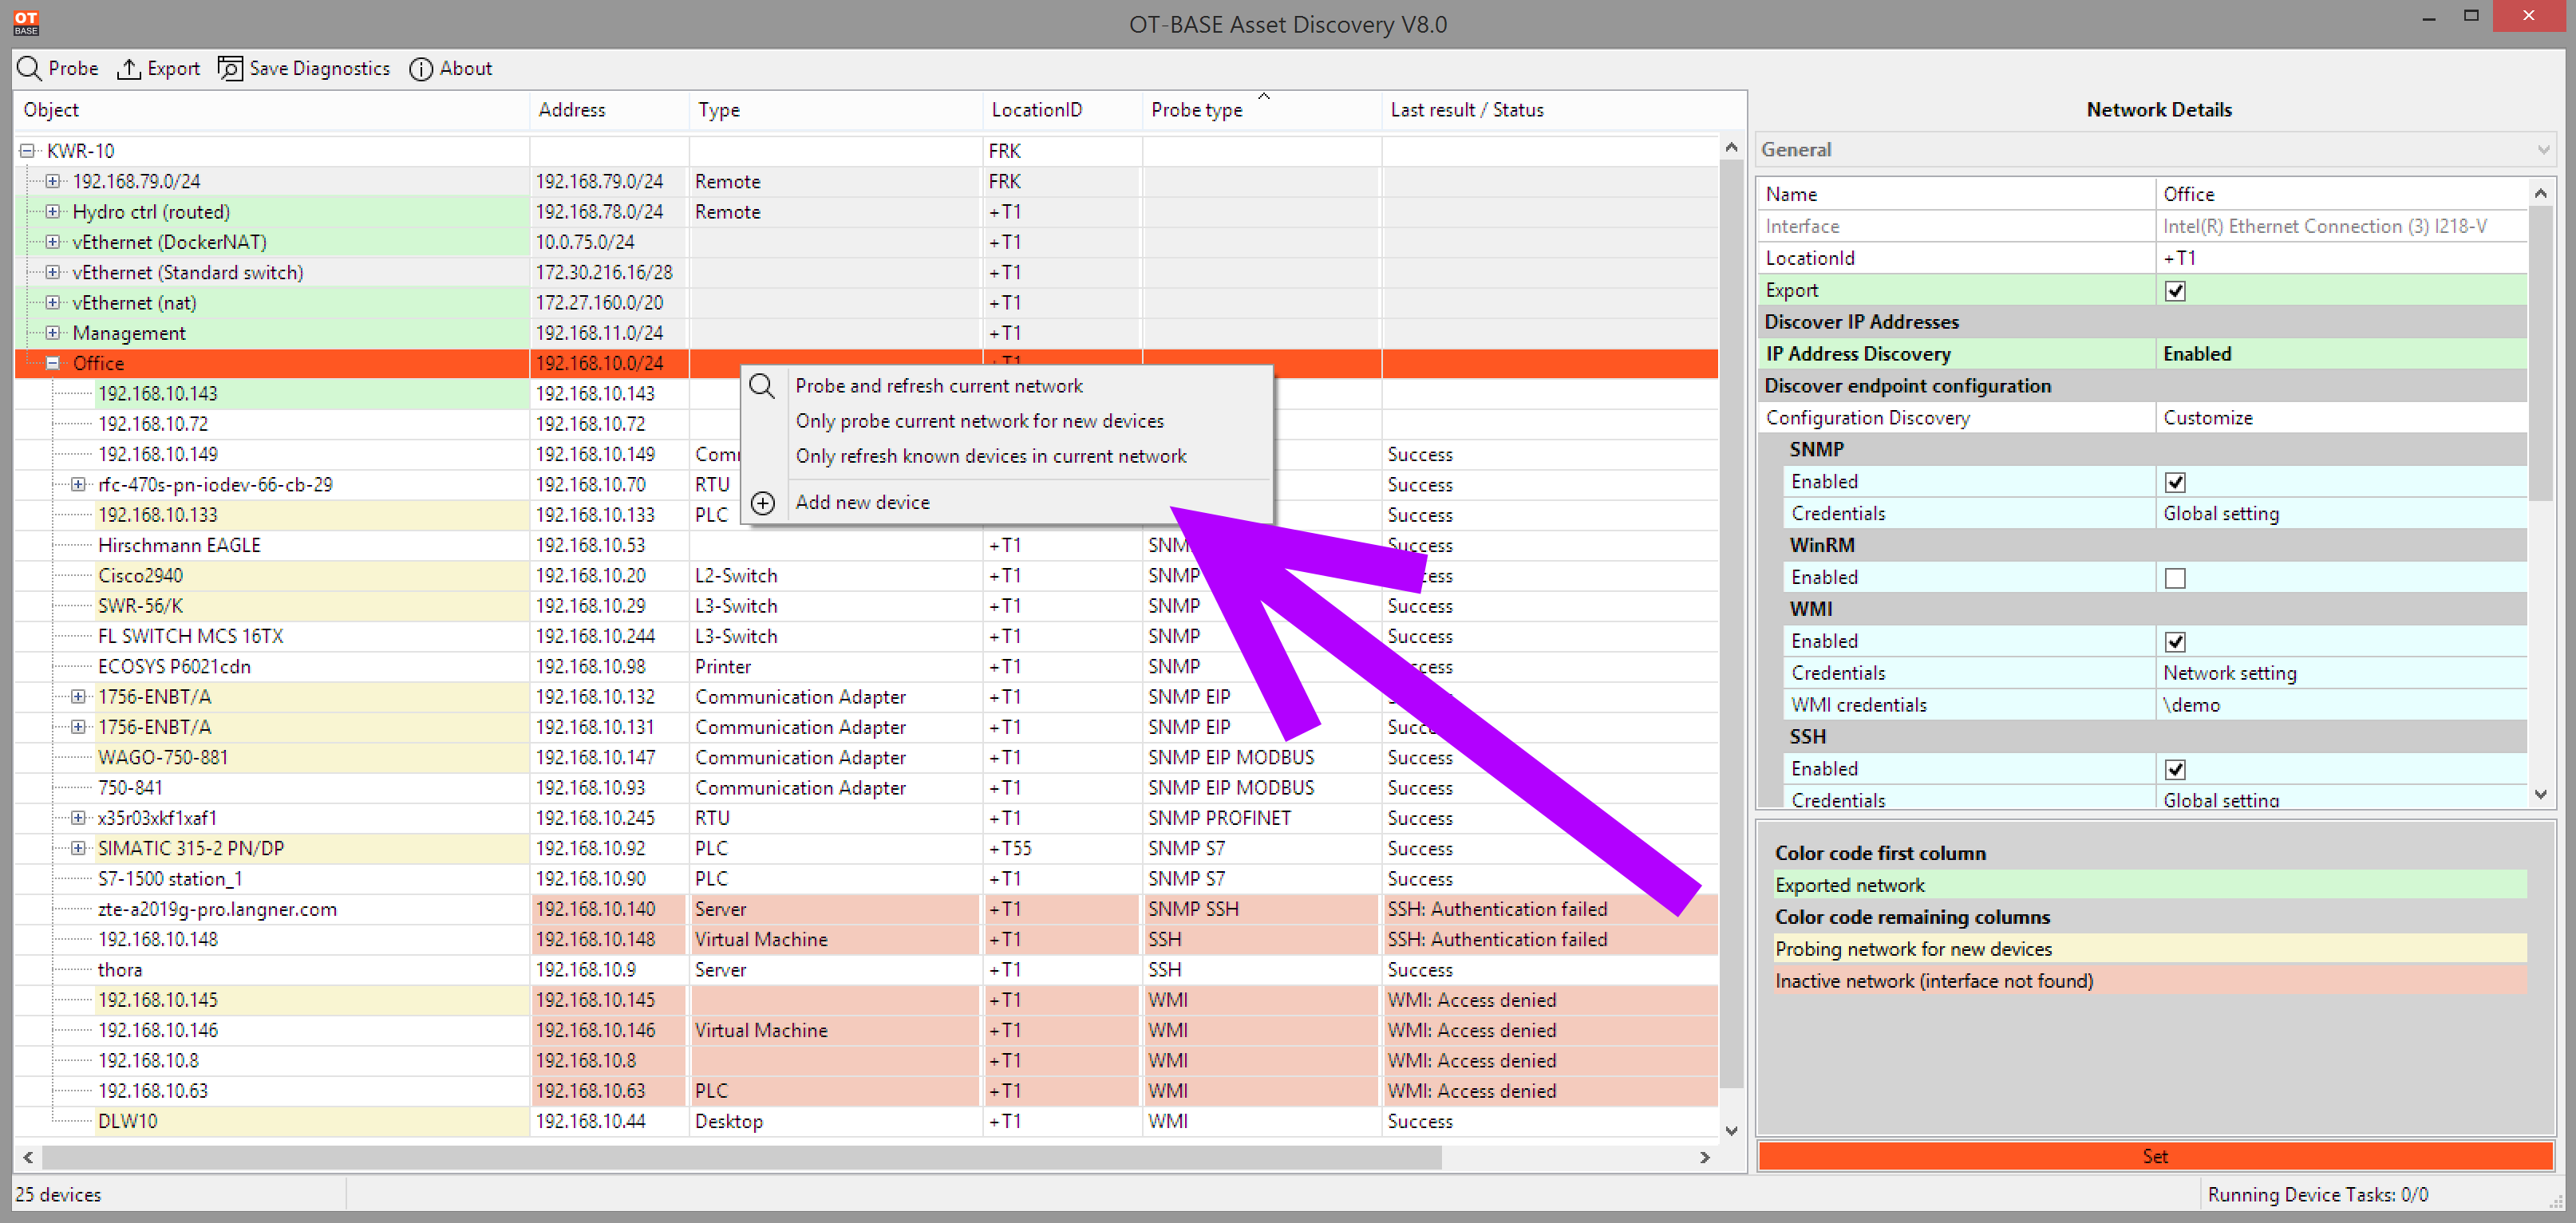
Task: Change IP Address Discovery Enabled value
Action: (2341, 354)
